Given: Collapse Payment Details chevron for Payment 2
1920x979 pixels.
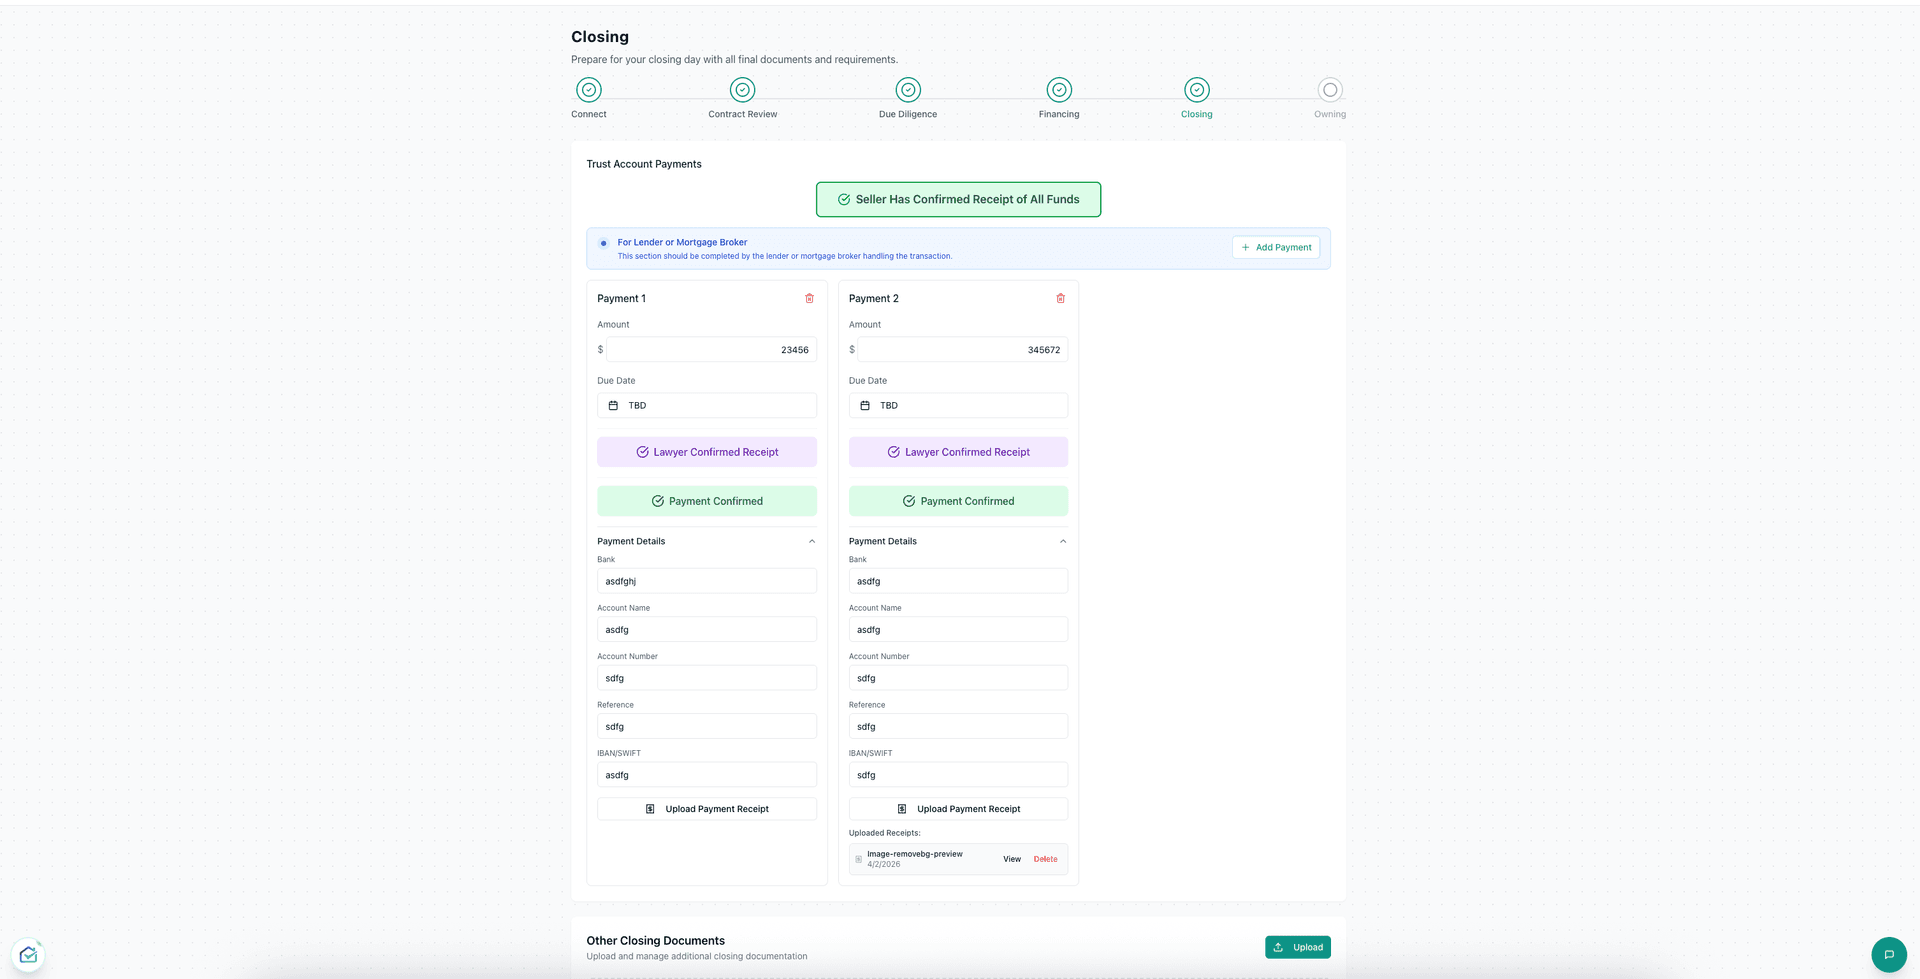Looking at the screenshot, I should point(1063,541).
